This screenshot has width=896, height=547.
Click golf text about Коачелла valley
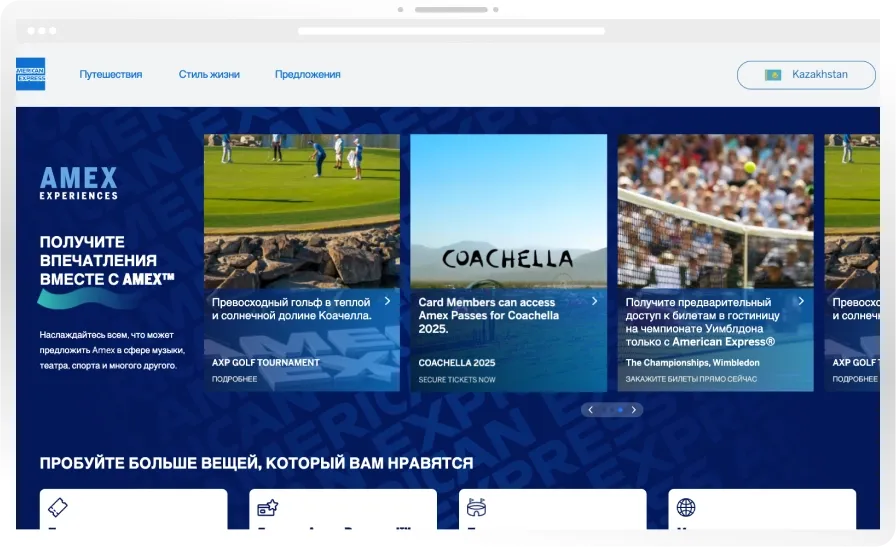click(x=291, y=309)
